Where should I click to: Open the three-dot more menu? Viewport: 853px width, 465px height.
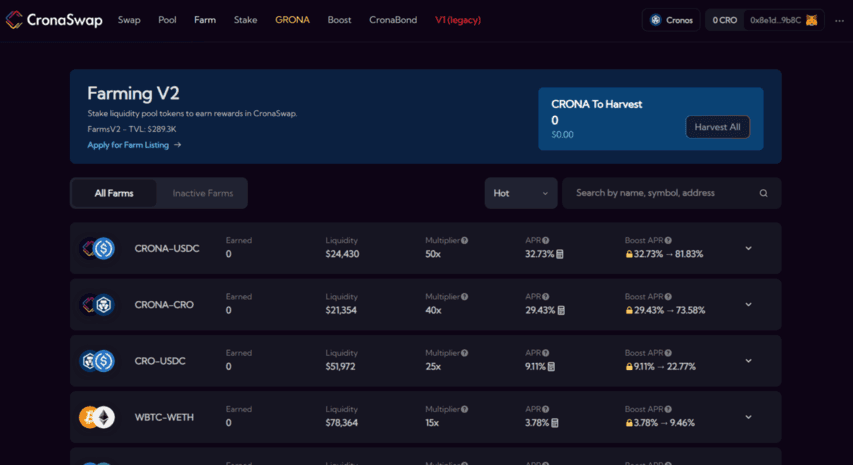click(x=839, y=21)
